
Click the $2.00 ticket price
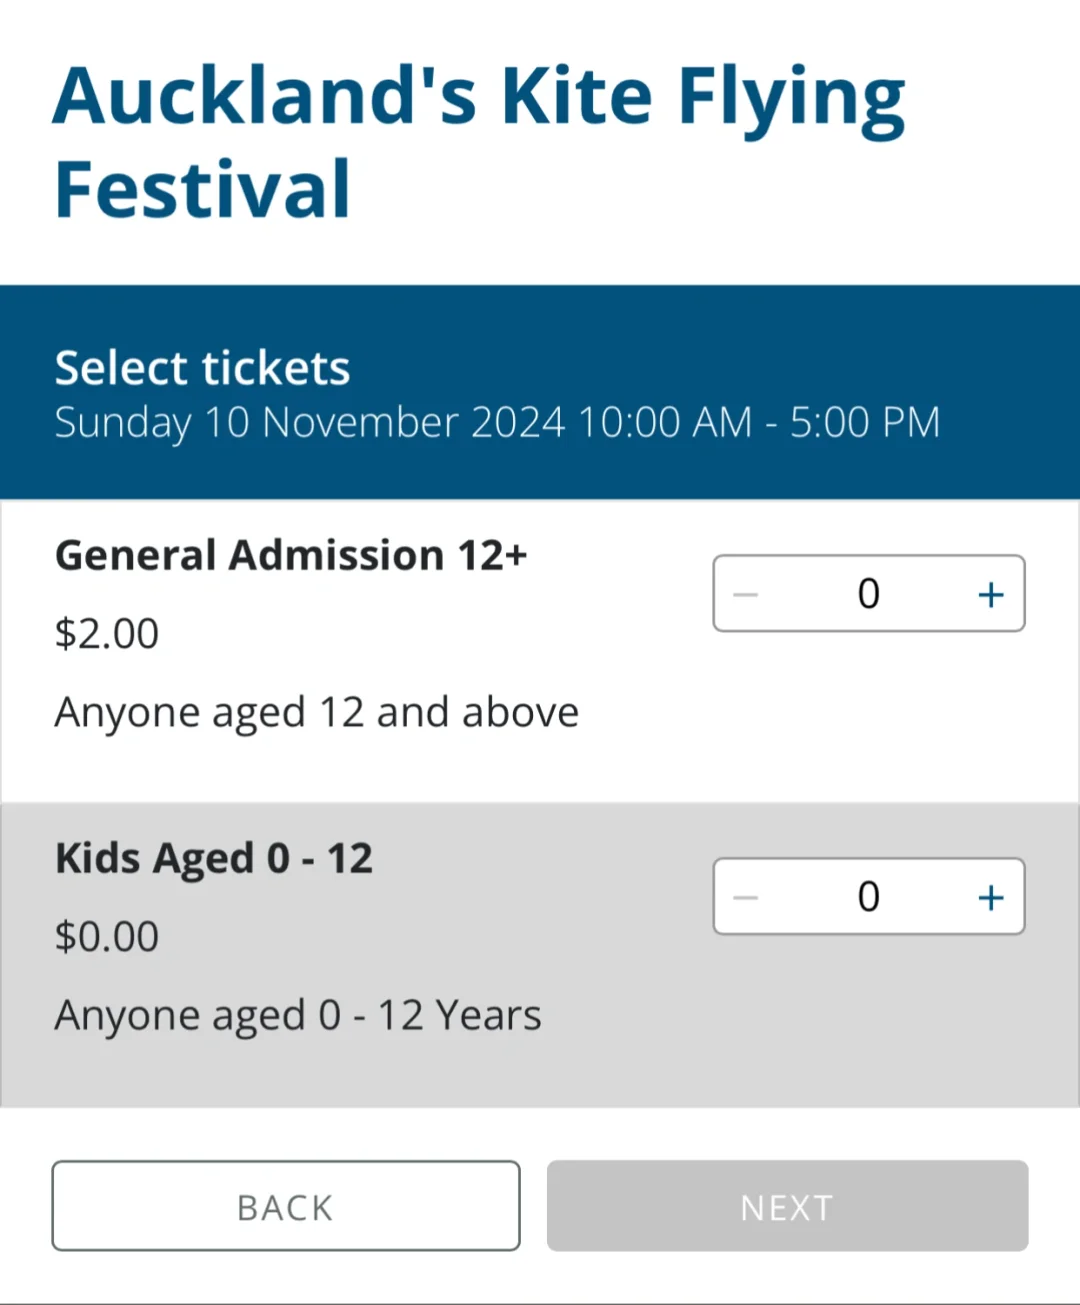click(107, 634)
